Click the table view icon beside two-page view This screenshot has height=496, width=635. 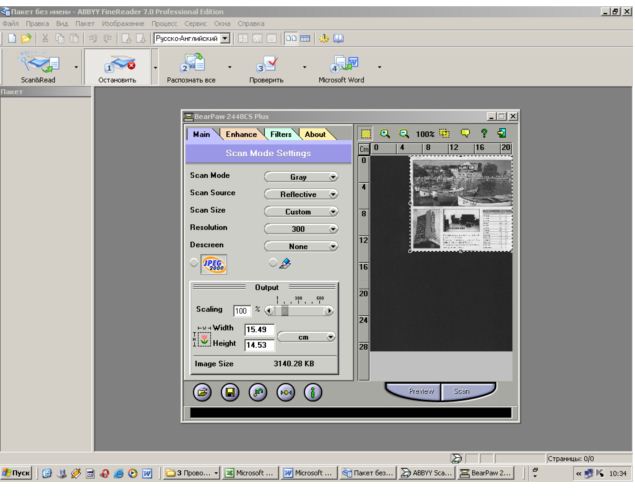(305, 38)
